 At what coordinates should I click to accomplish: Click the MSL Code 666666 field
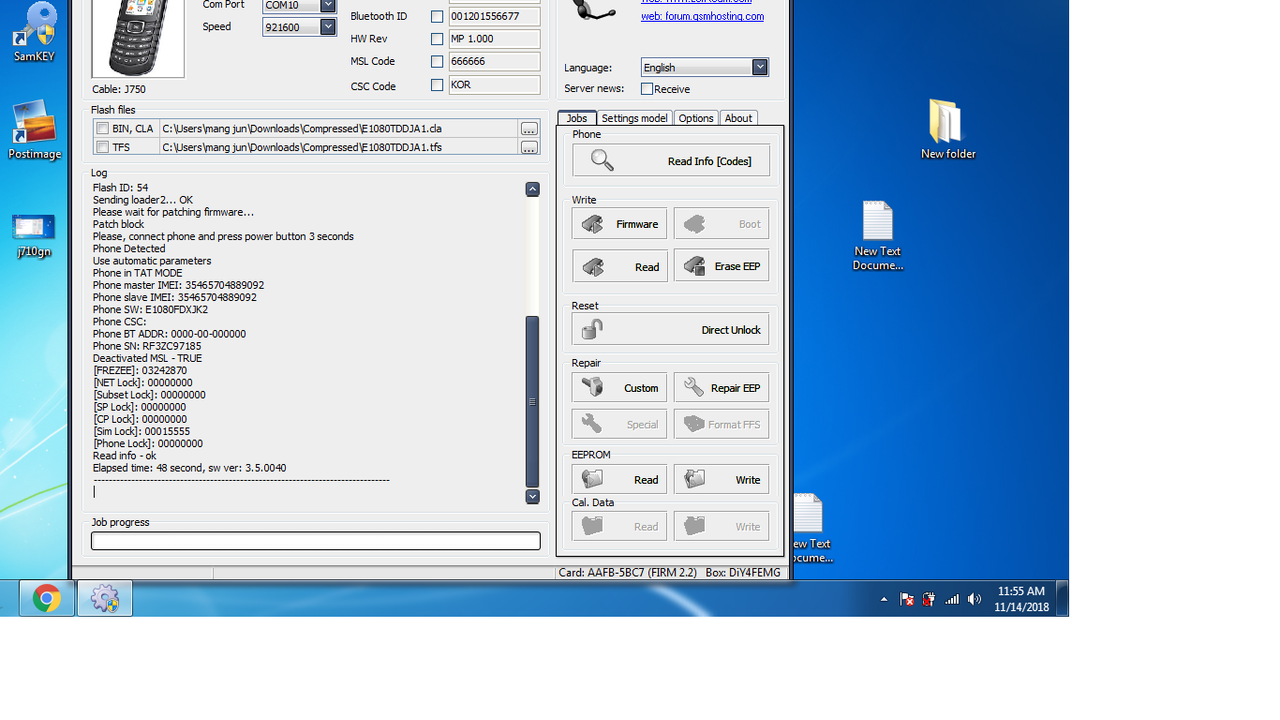494,62
